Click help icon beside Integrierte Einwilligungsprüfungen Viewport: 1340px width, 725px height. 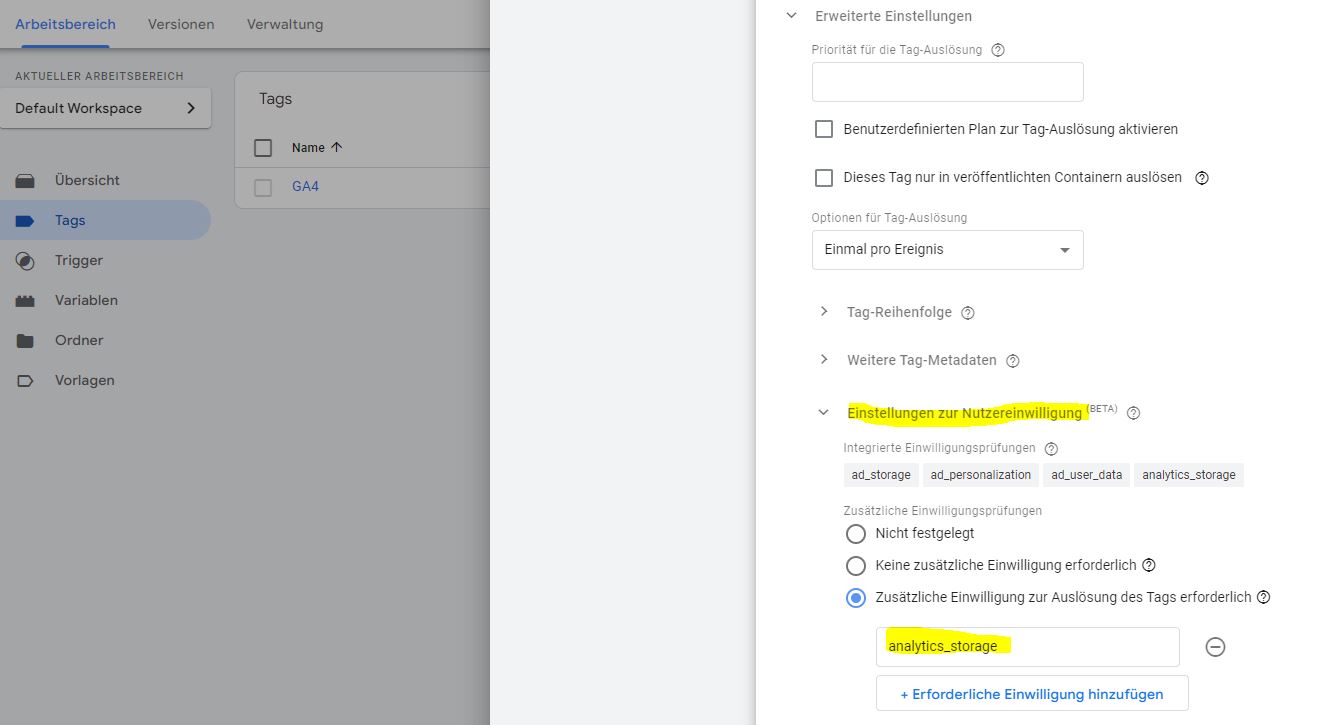point(1051,449)
